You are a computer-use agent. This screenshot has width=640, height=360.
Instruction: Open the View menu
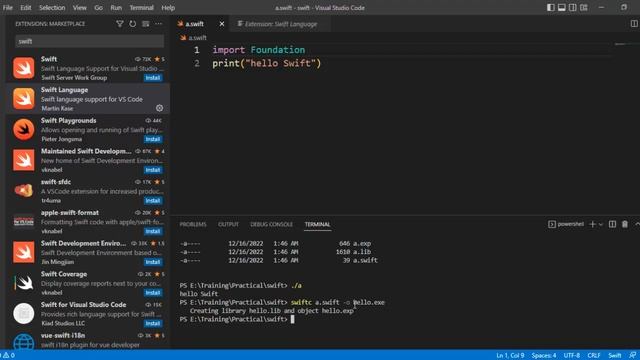pyautogui.click(x=80, y=7)
